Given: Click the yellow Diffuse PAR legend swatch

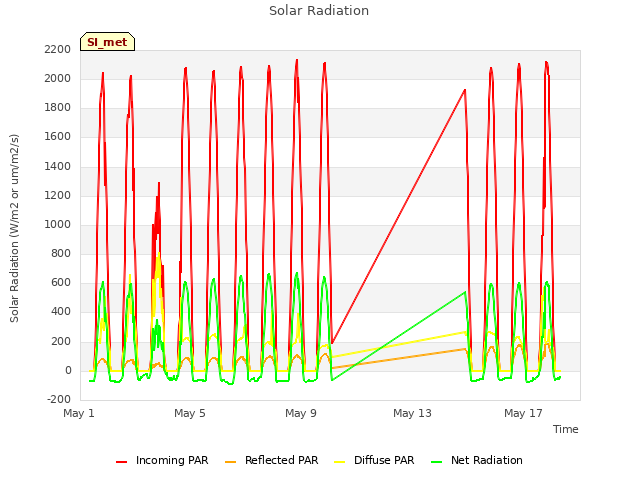Looking at the screenshot, I should coord(339,462).
